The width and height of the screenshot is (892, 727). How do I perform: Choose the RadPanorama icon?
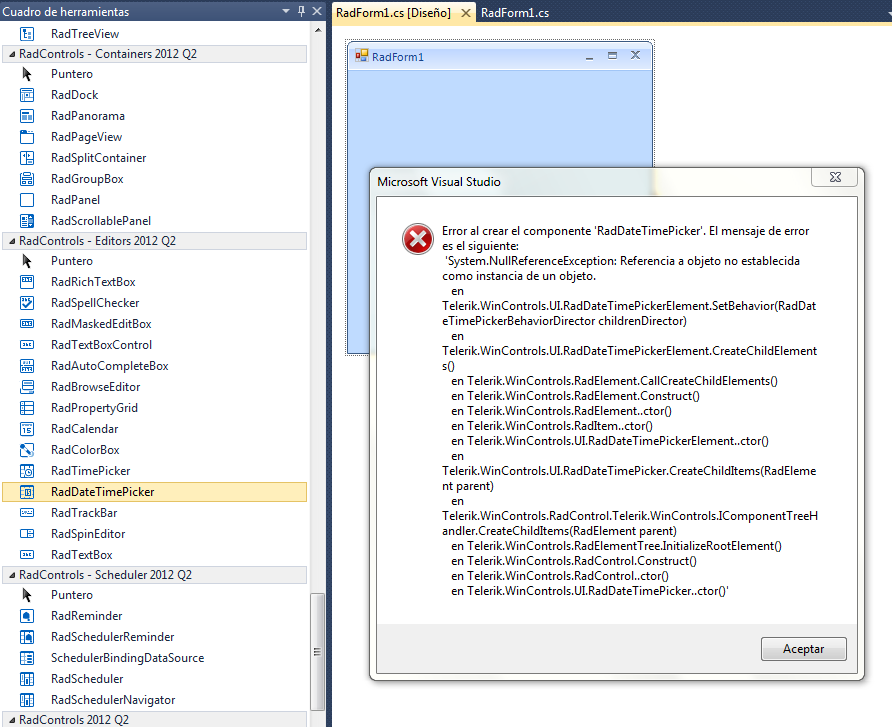[27, 116]
